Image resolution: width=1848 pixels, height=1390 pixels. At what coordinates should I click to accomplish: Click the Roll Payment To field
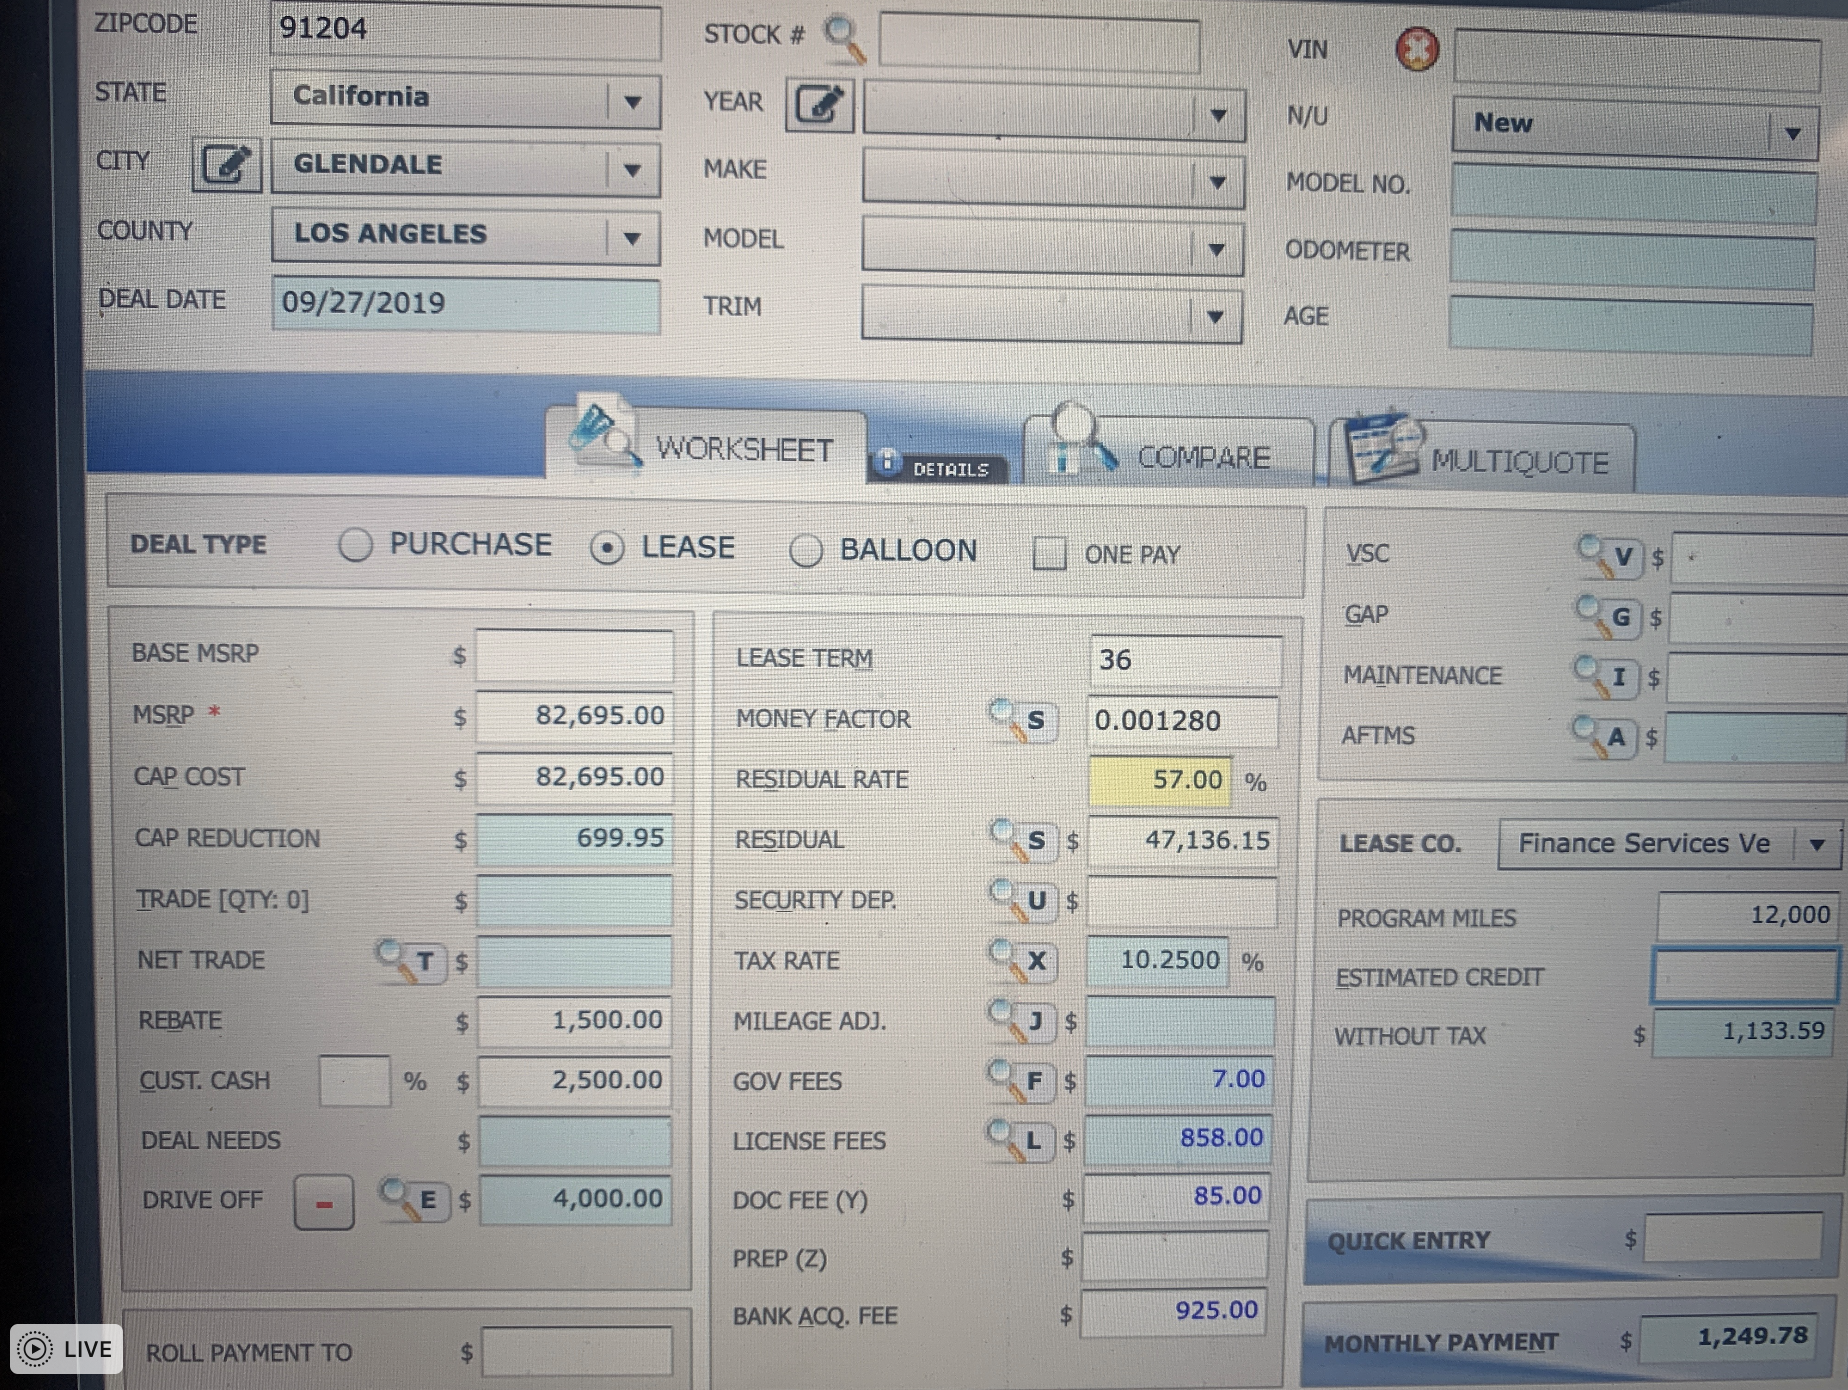tap(577, 1352)
